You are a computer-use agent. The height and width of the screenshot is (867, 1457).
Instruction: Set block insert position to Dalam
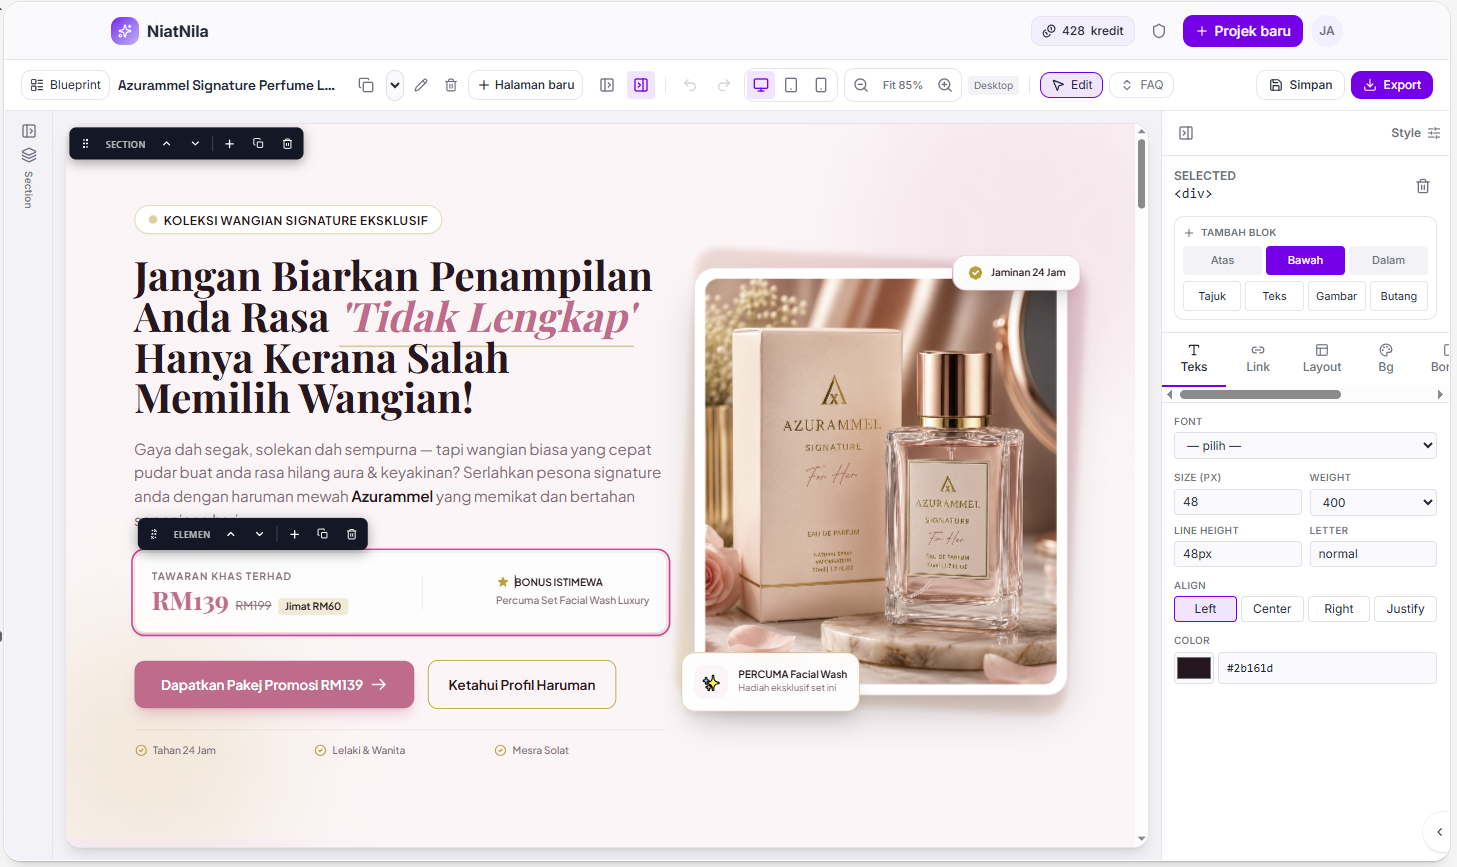coord(1388,260)
